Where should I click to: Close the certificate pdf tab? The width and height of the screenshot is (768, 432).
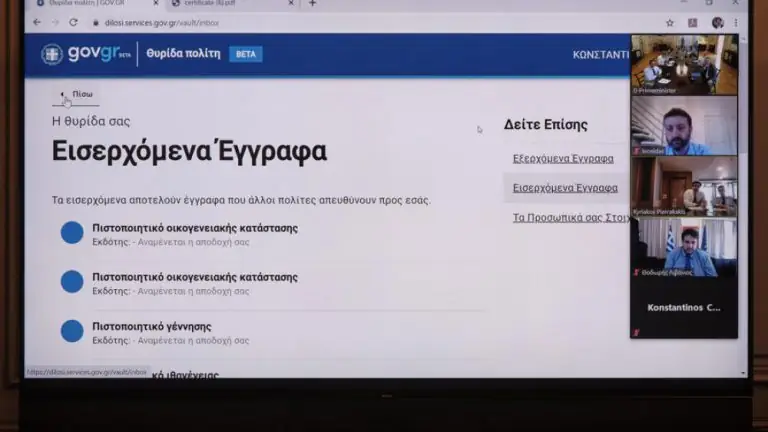click(291, 3)
